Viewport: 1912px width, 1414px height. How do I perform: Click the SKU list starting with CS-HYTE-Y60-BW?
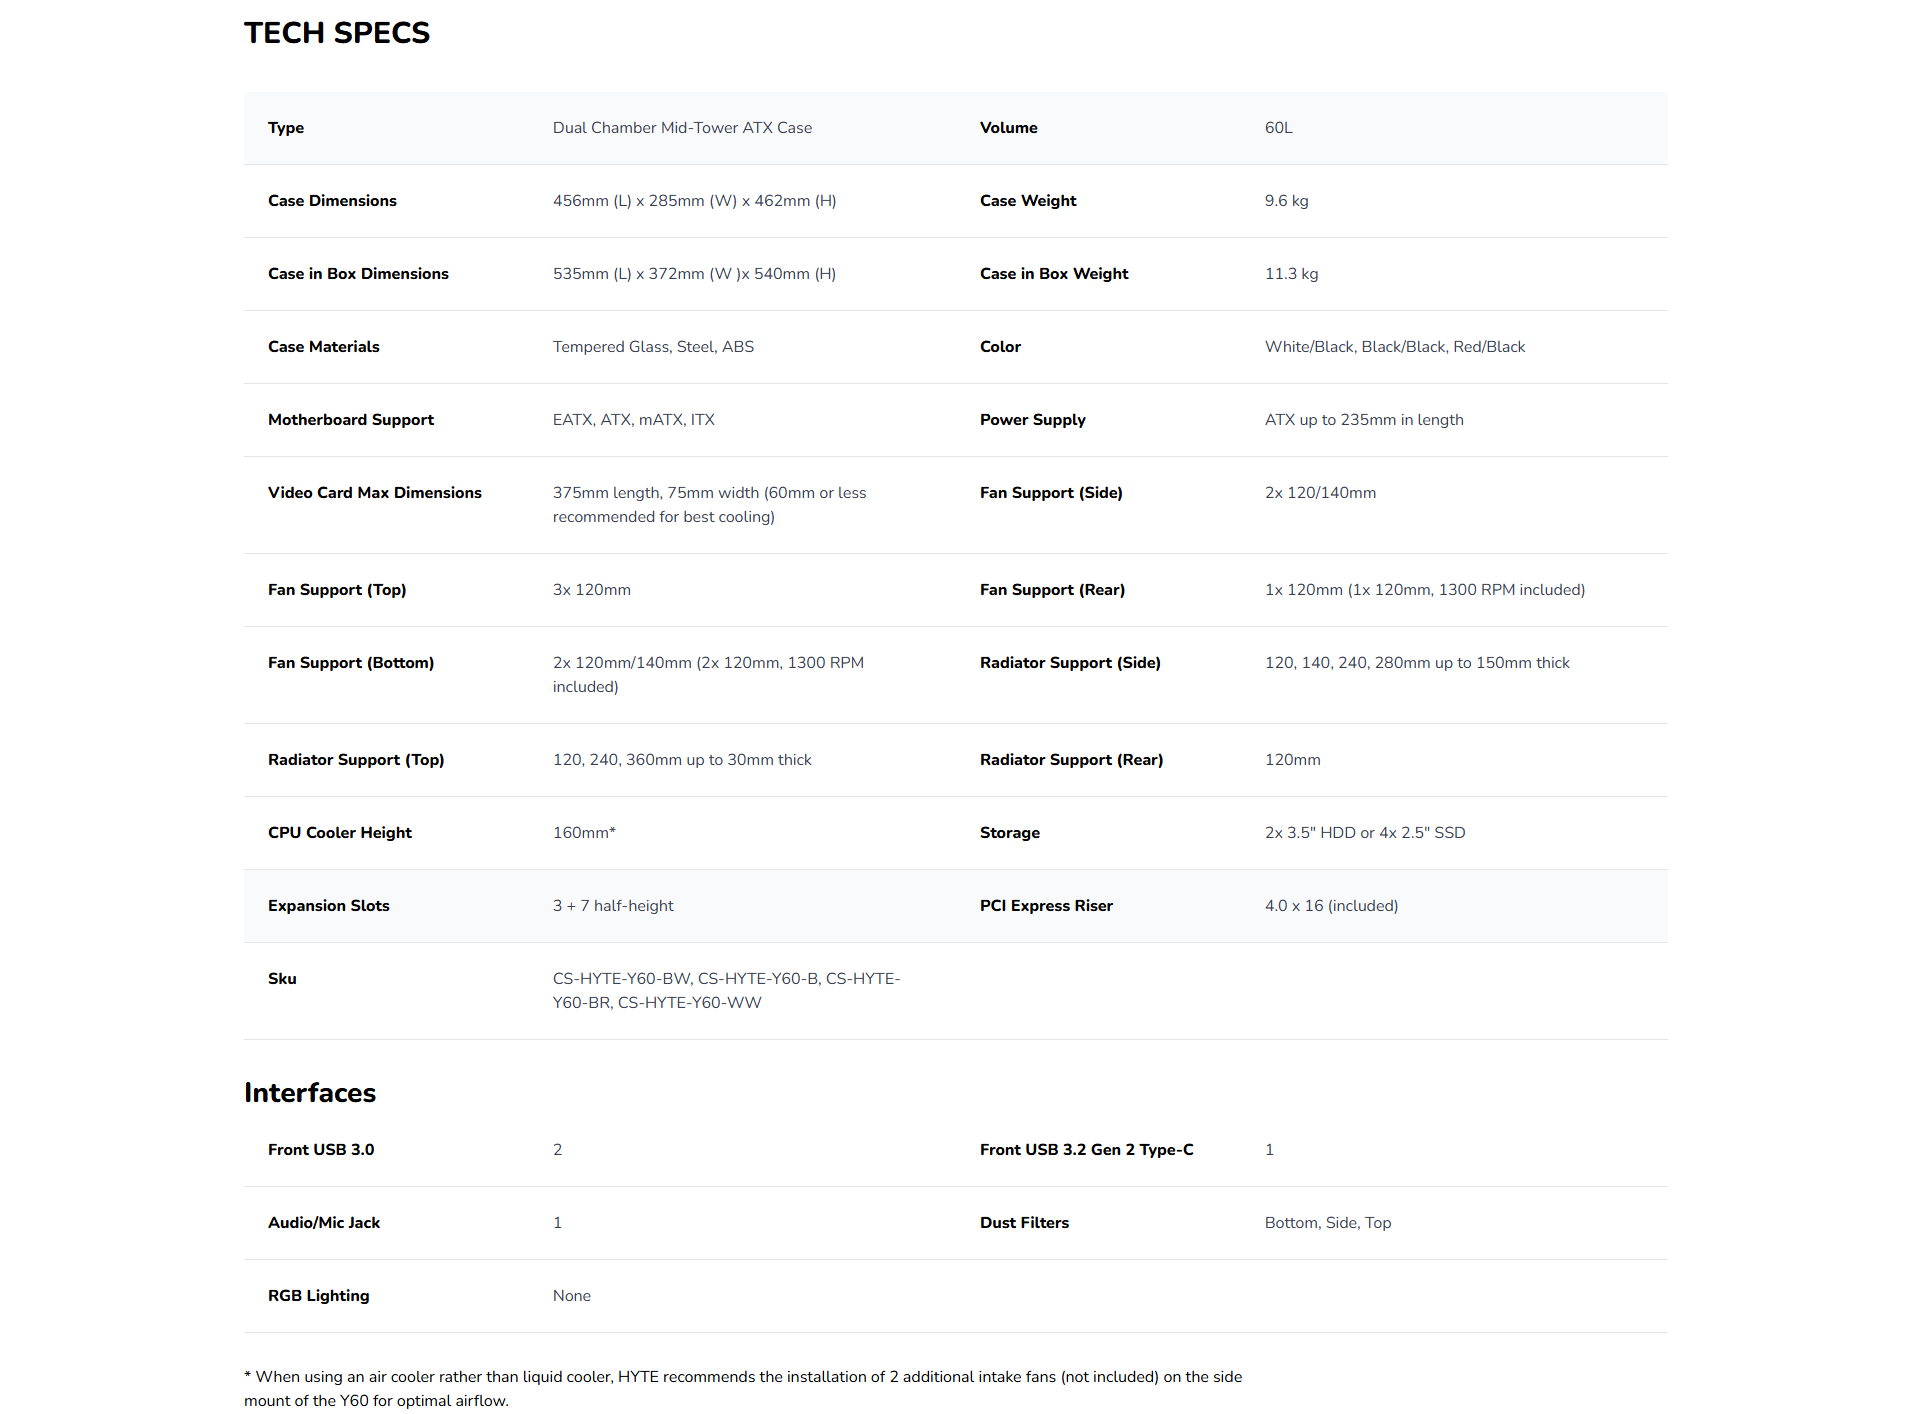tap(726, 991)
